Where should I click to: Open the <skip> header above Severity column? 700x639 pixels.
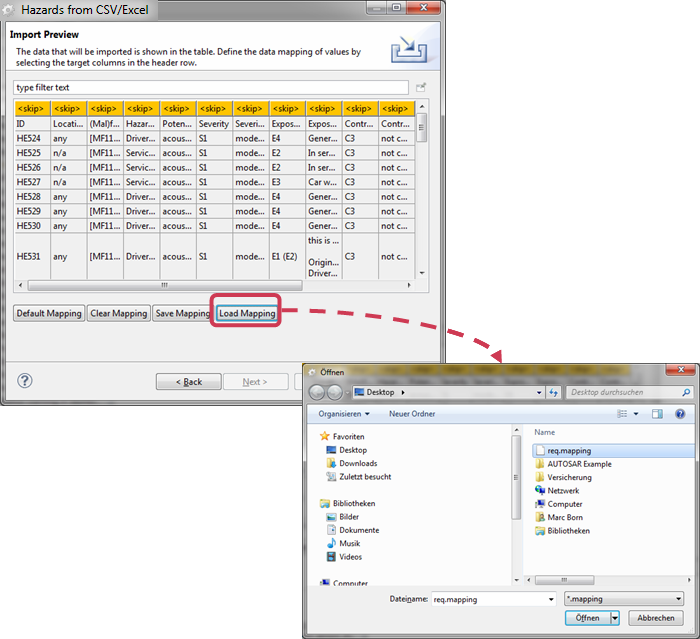click(214, 109)
